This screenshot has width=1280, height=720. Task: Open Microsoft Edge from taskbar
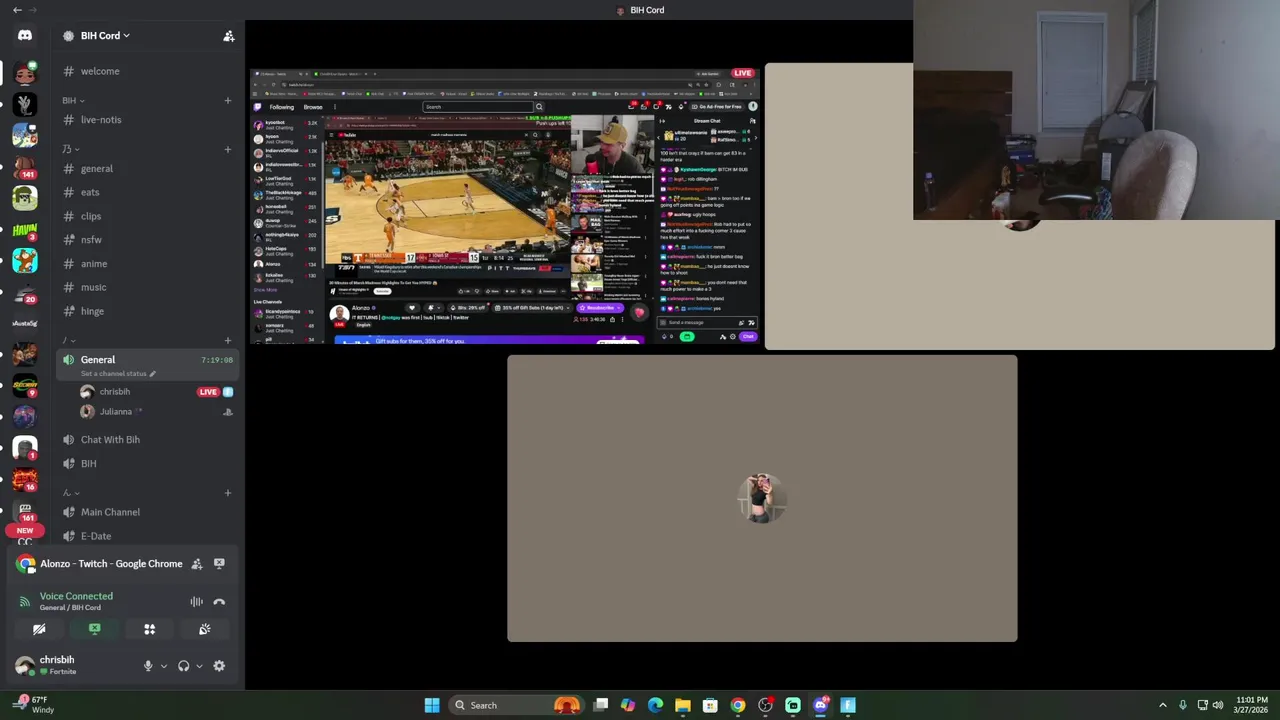pyautogui.click(x=656, y=705)
